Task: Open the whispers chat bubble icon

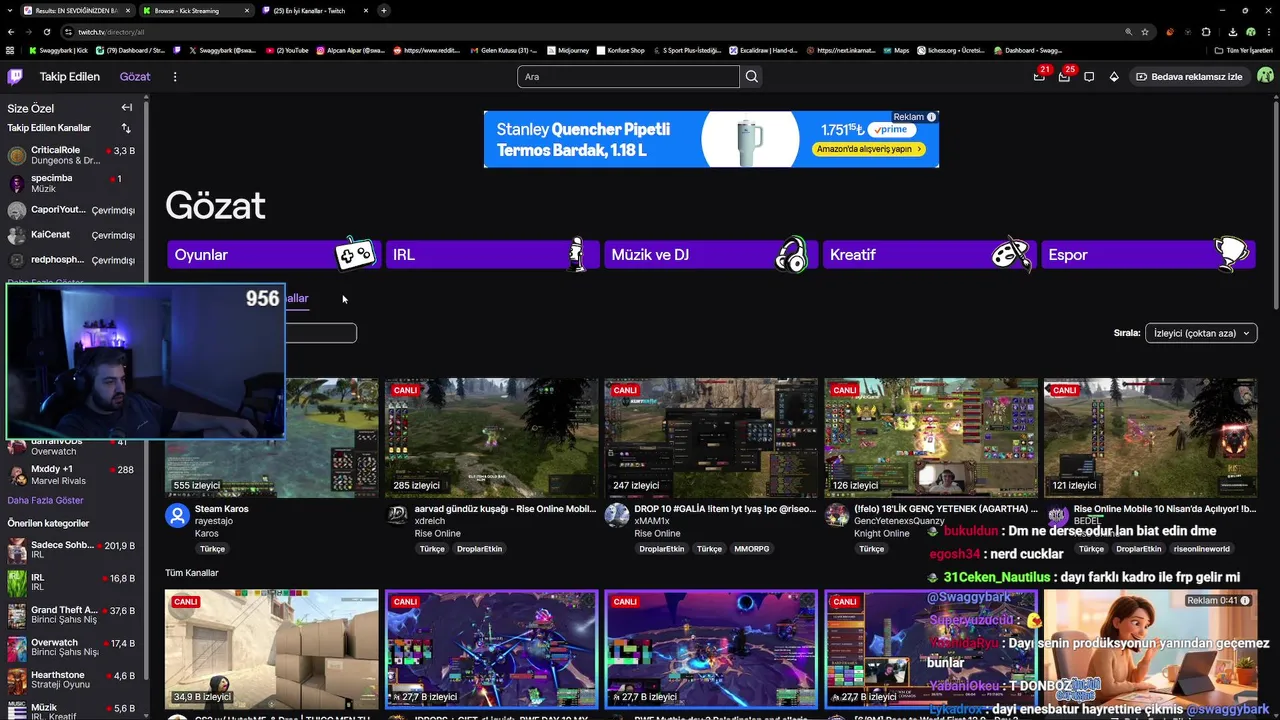Action: (x=1089, y=76)
